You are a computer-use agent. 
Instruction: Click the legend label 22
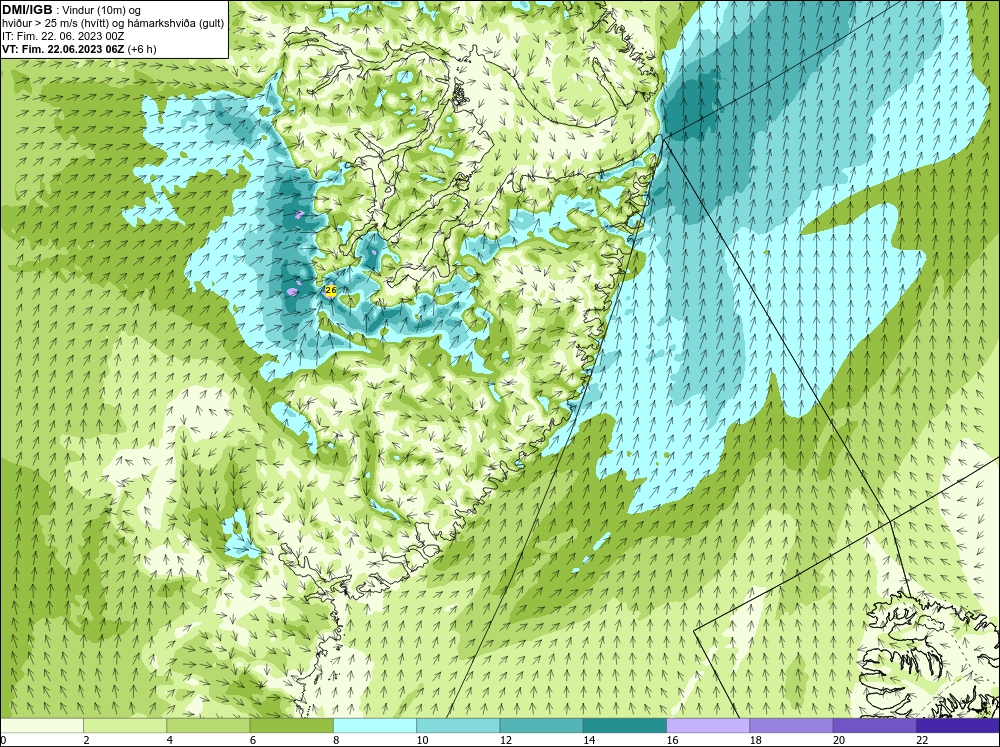(922, 740)
